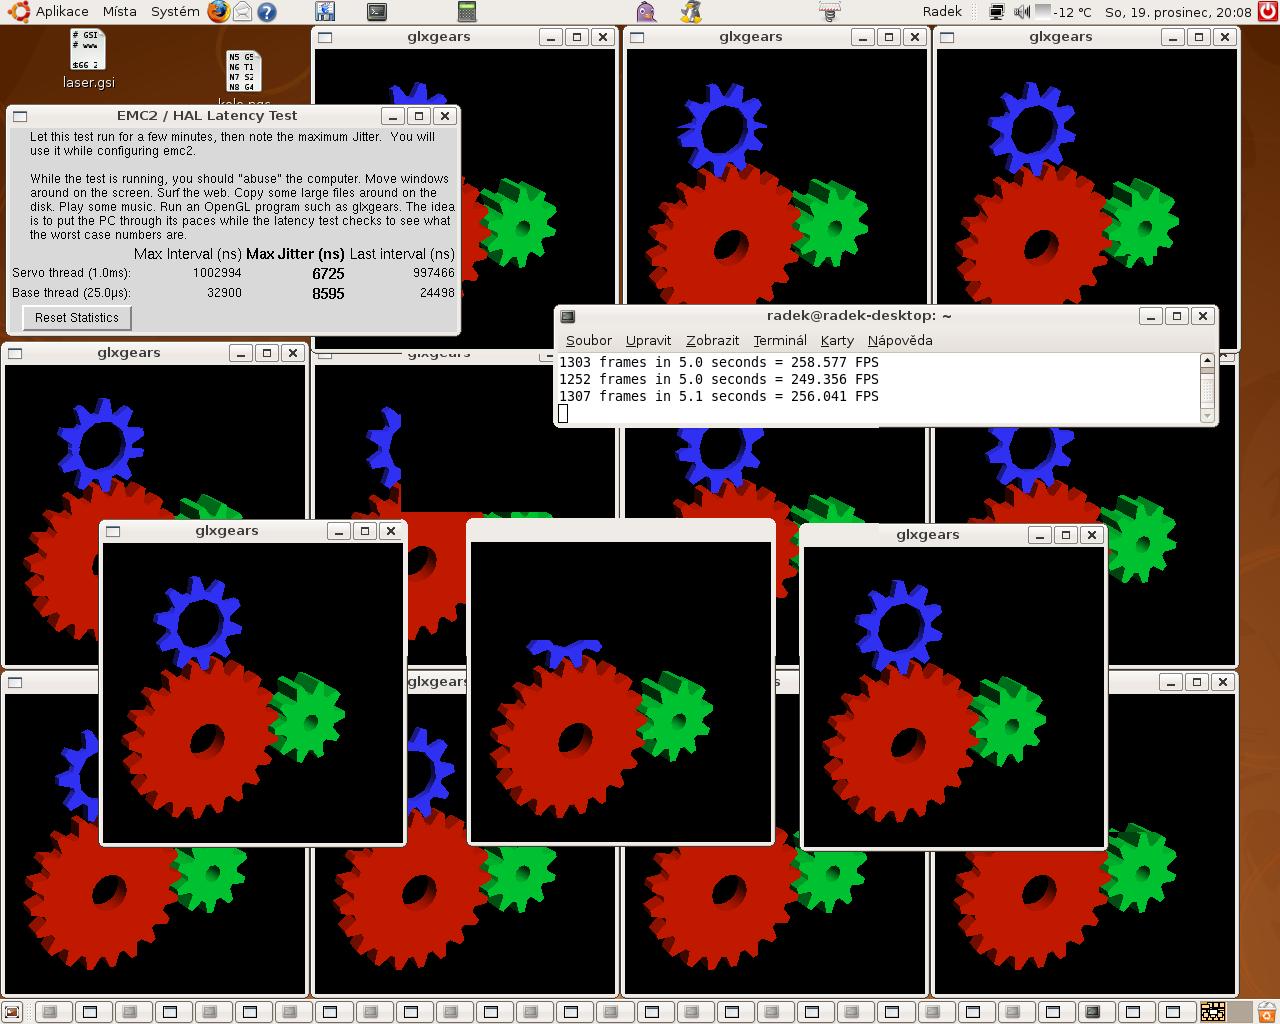Click the Tux penguin launcher icon
The image size is (1280, 1024).
pos(690,12)
